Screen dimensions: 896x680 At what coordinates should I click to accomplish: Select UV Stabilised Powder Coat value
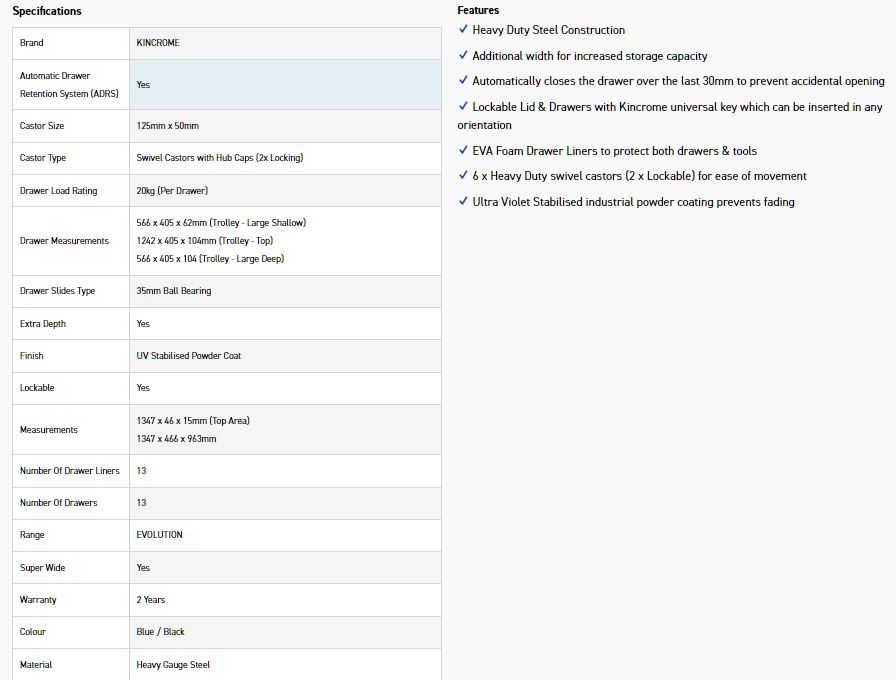point(189,356)
